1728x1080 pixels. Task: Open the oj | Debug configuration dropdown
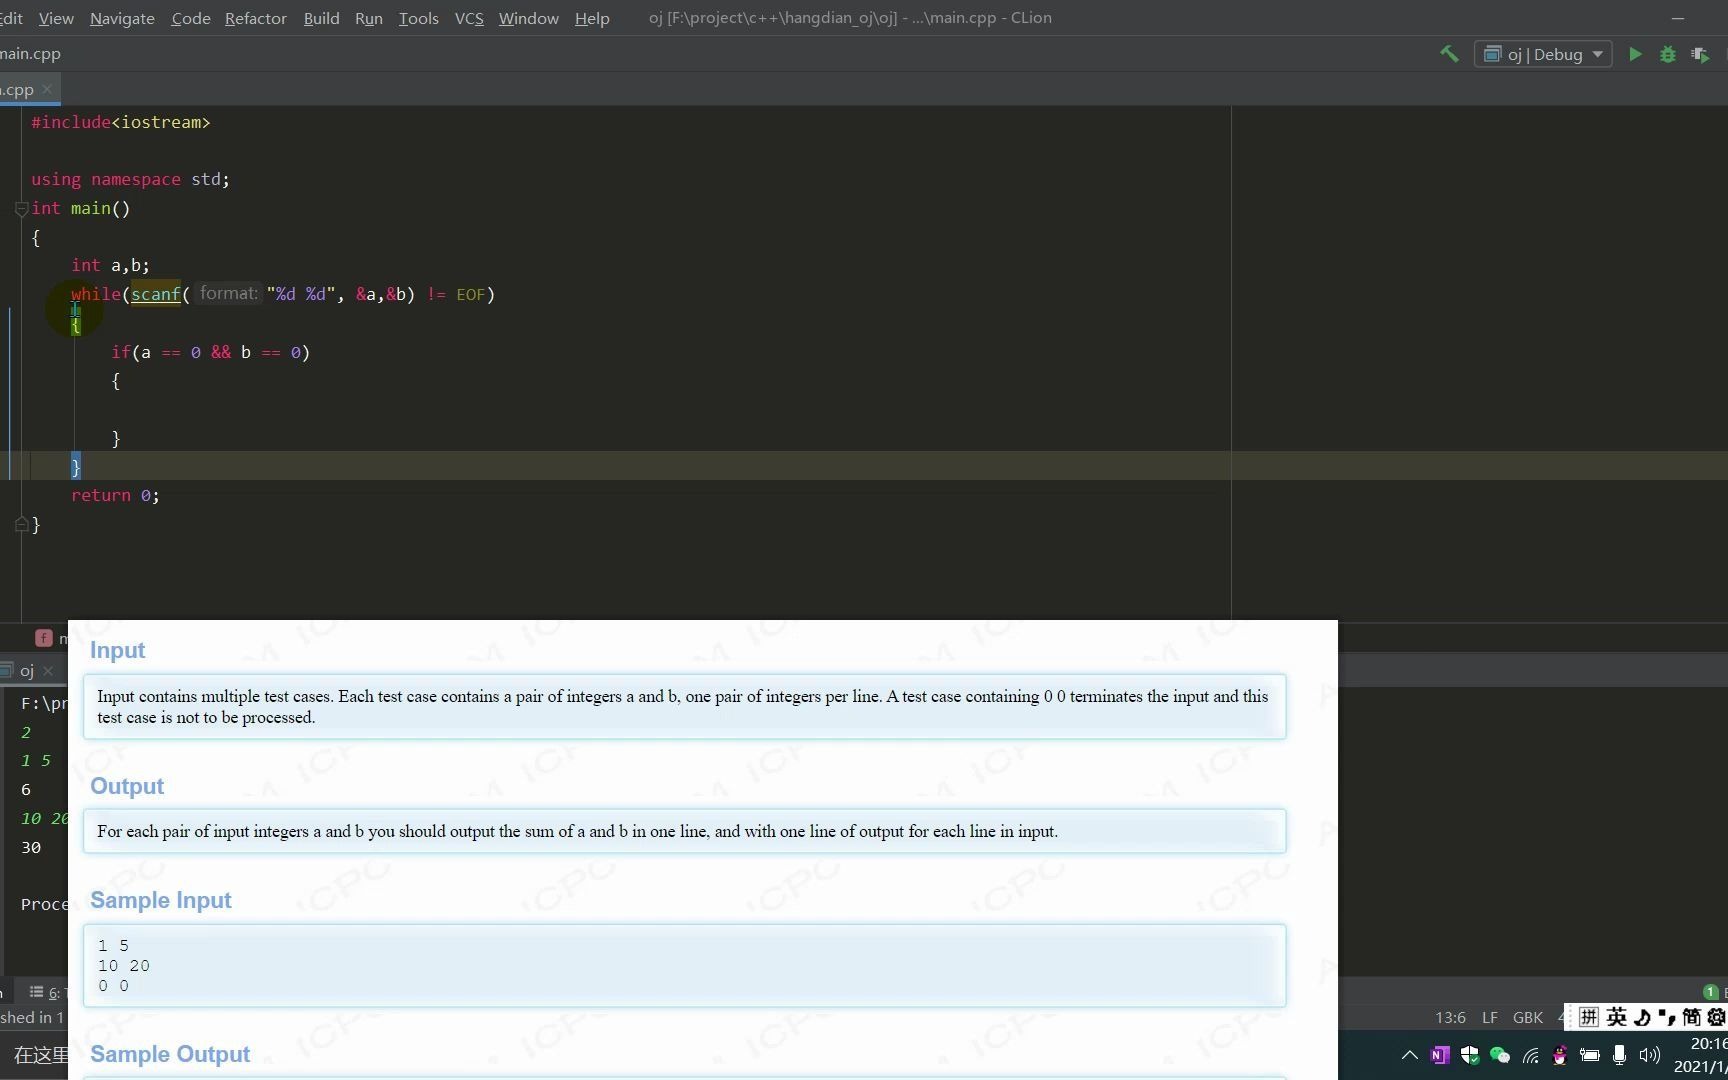(x=1543, y=54)
